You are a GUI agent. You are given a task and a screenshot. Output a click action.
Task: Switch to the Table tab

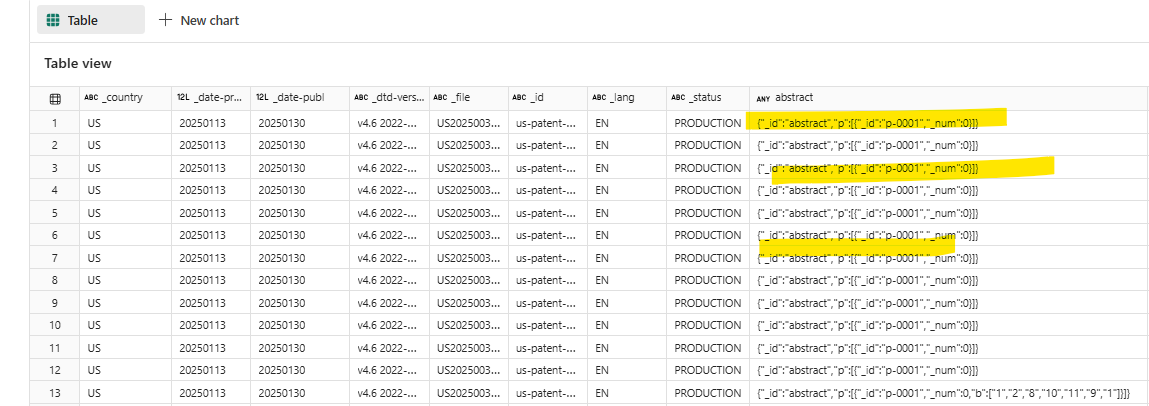point(91,21)
